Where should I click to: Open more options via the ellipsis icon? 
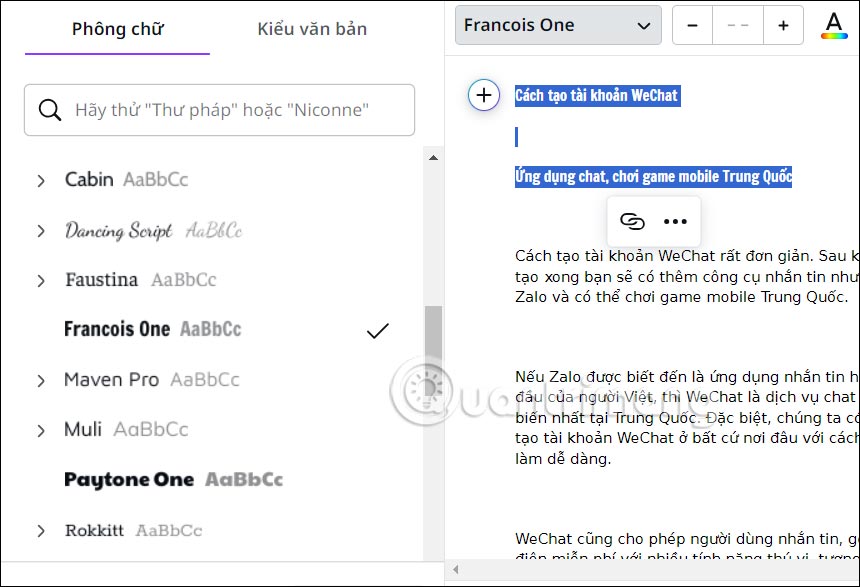676,221
